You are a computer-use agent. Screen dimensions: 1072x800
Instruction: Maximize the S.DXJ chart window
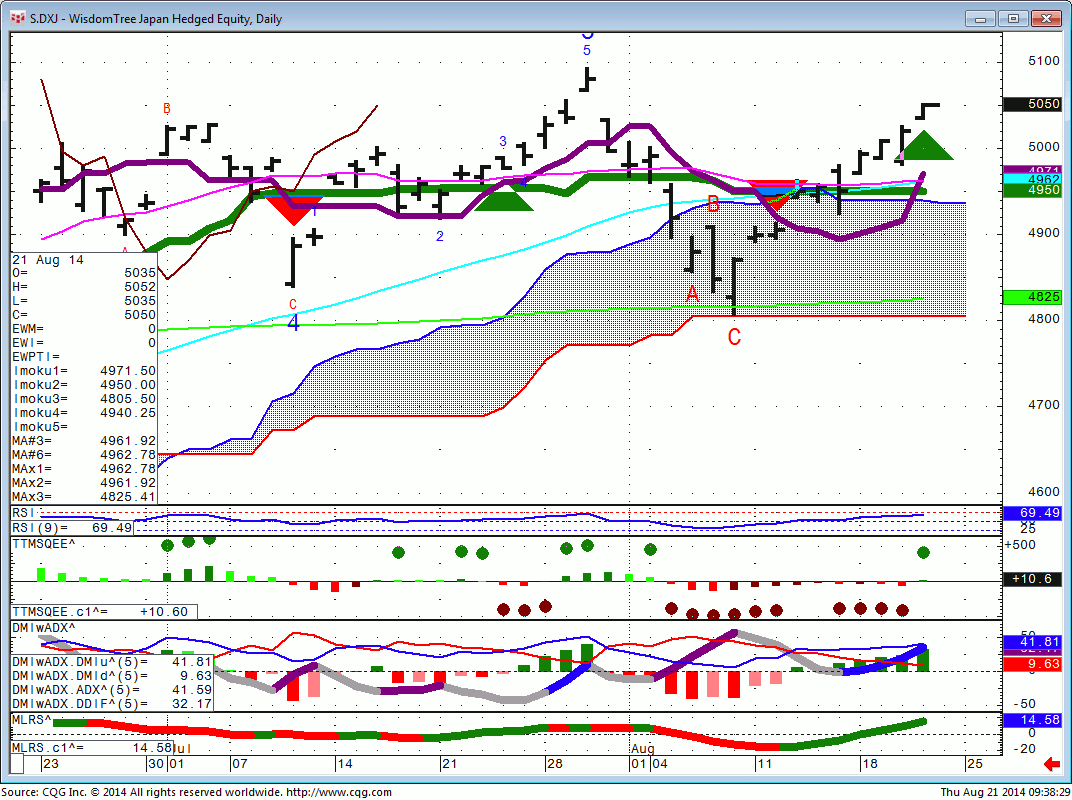[x=1013, y=18]
